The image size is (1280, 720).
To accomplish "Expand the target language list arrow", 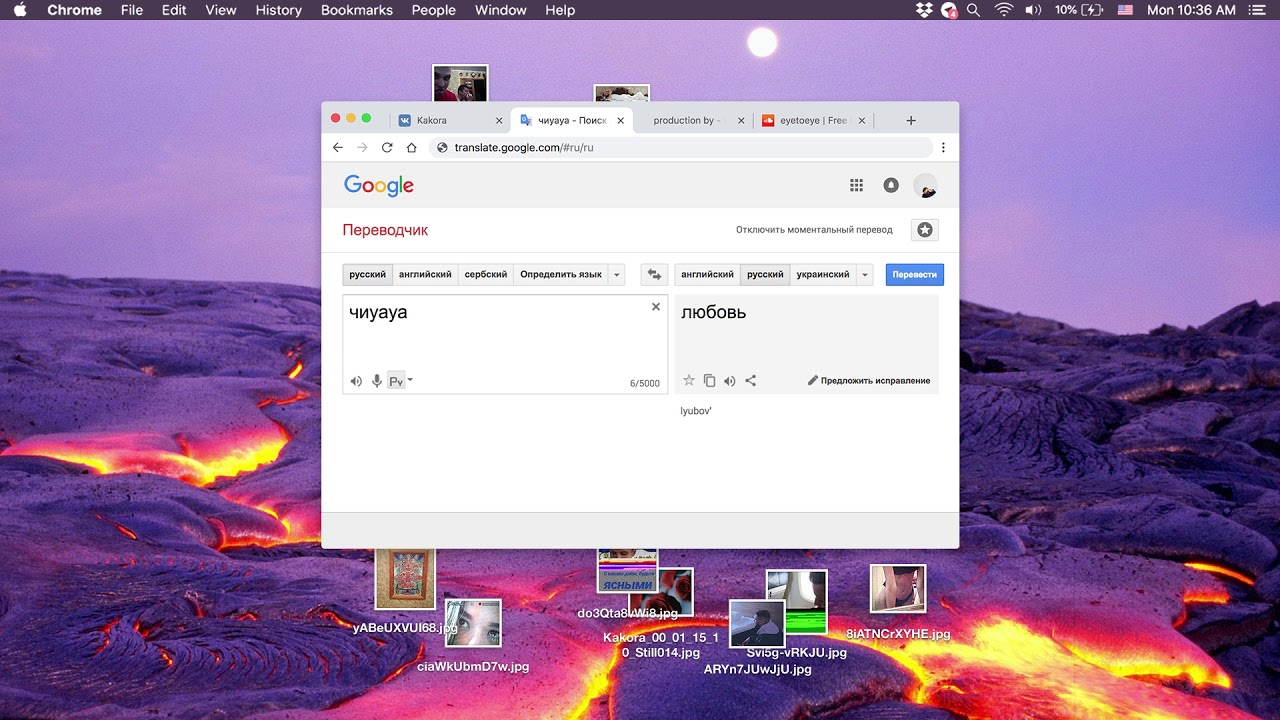I will click(x=865, y=274).
